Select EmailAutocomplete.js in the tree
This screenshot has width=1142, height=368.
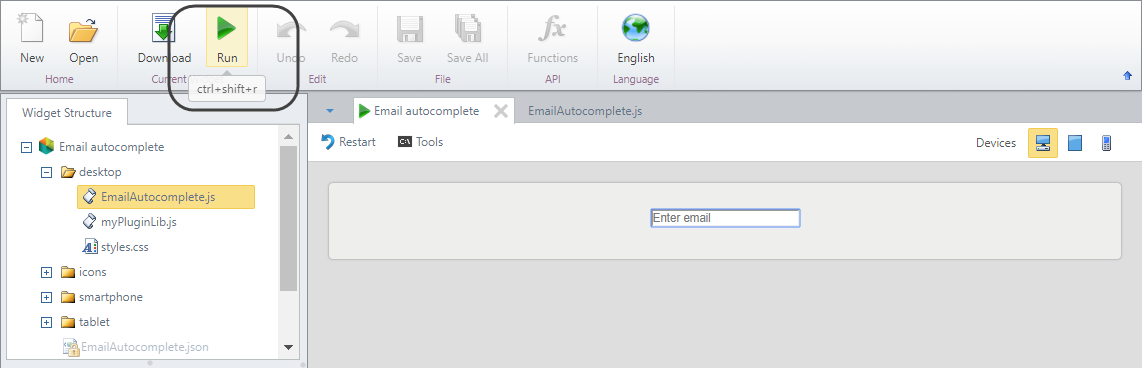pyautogui.click(x=166, y=197)
